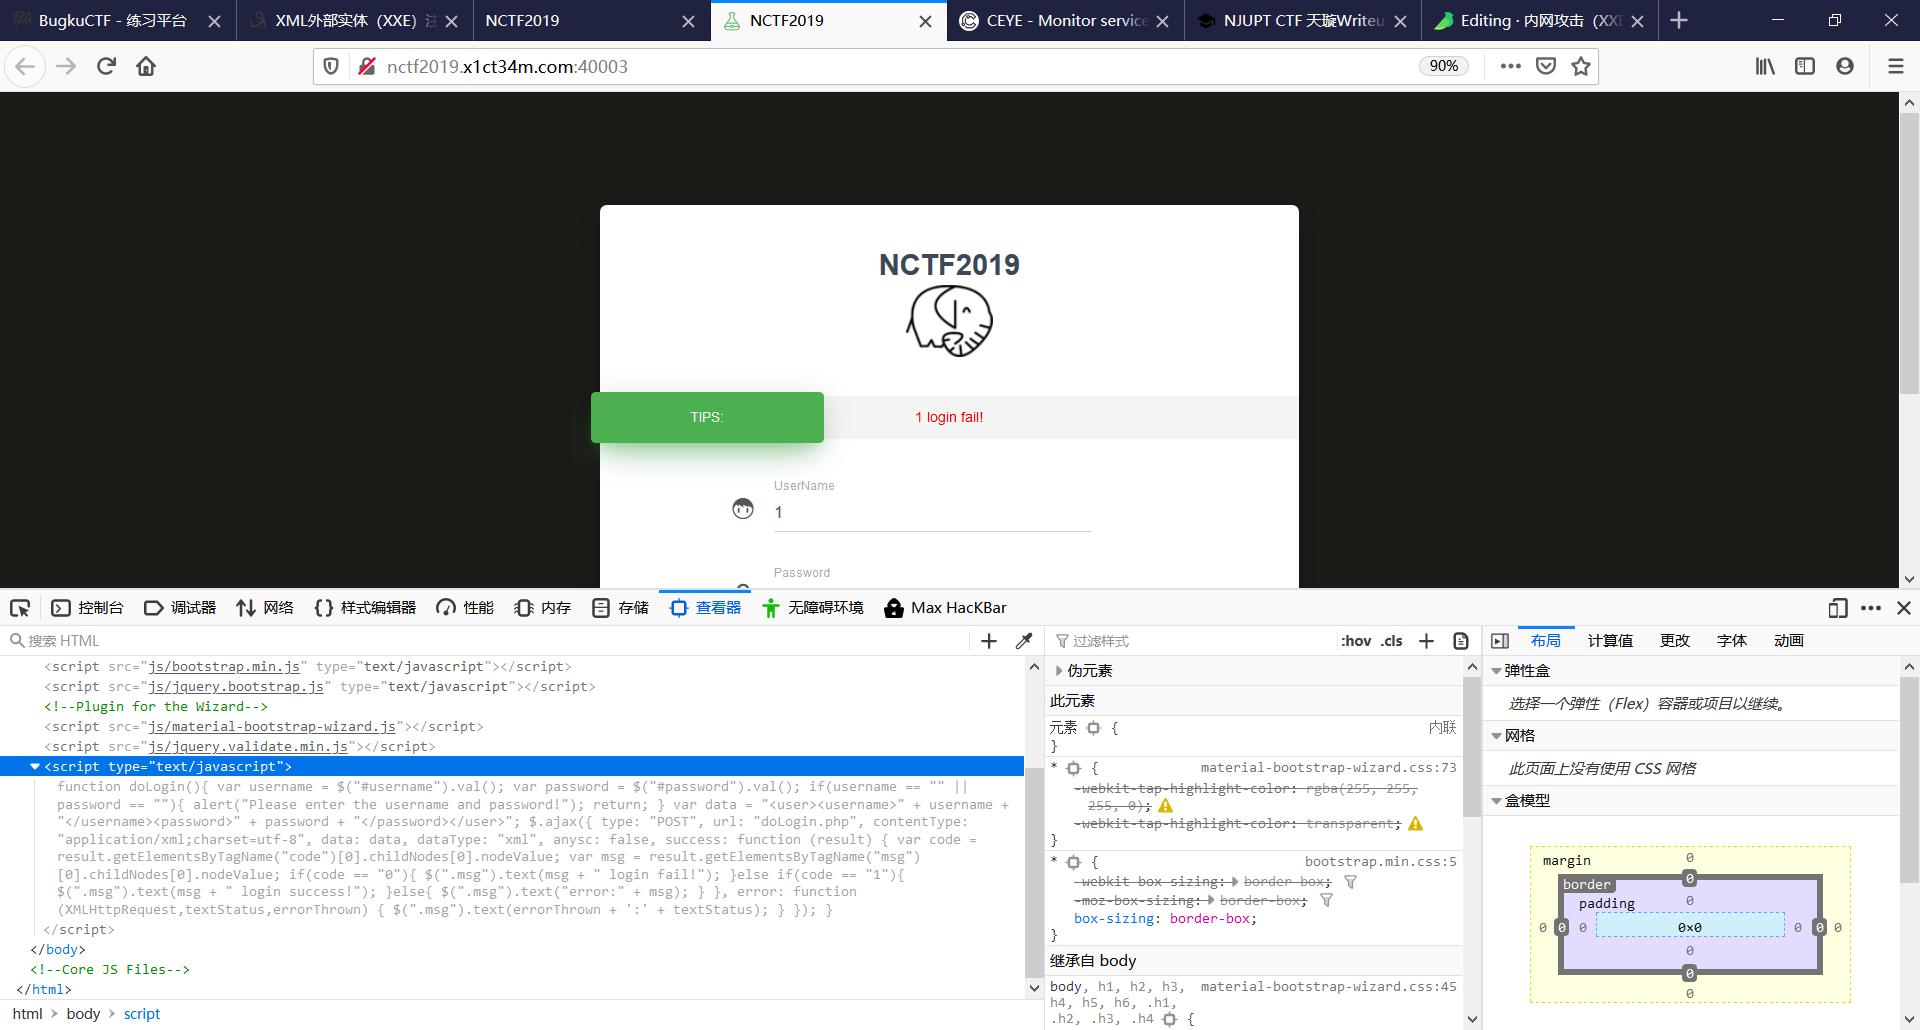Collapse the selected script node
Image resolution: width=1920 pixels, height=1030 pixels.
click(35, 767)
